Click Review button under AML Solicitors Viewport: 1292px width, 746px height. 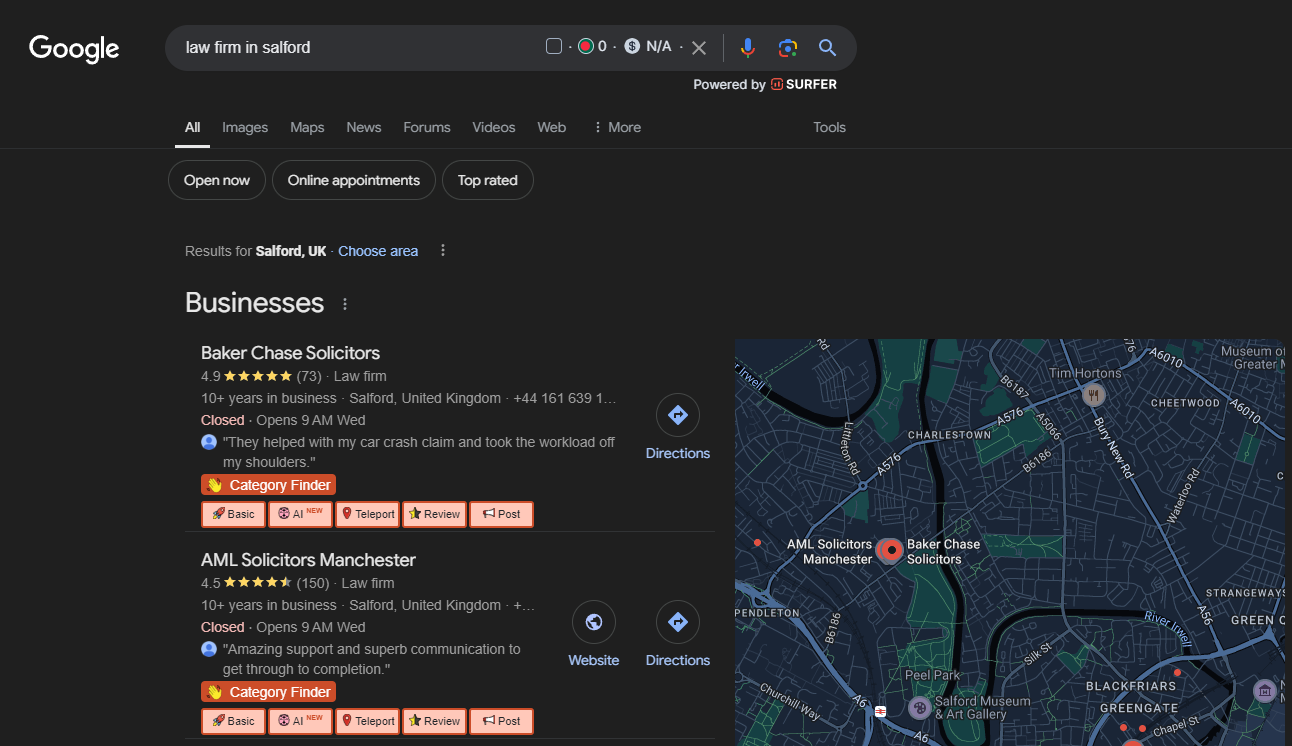click(434, 721)
